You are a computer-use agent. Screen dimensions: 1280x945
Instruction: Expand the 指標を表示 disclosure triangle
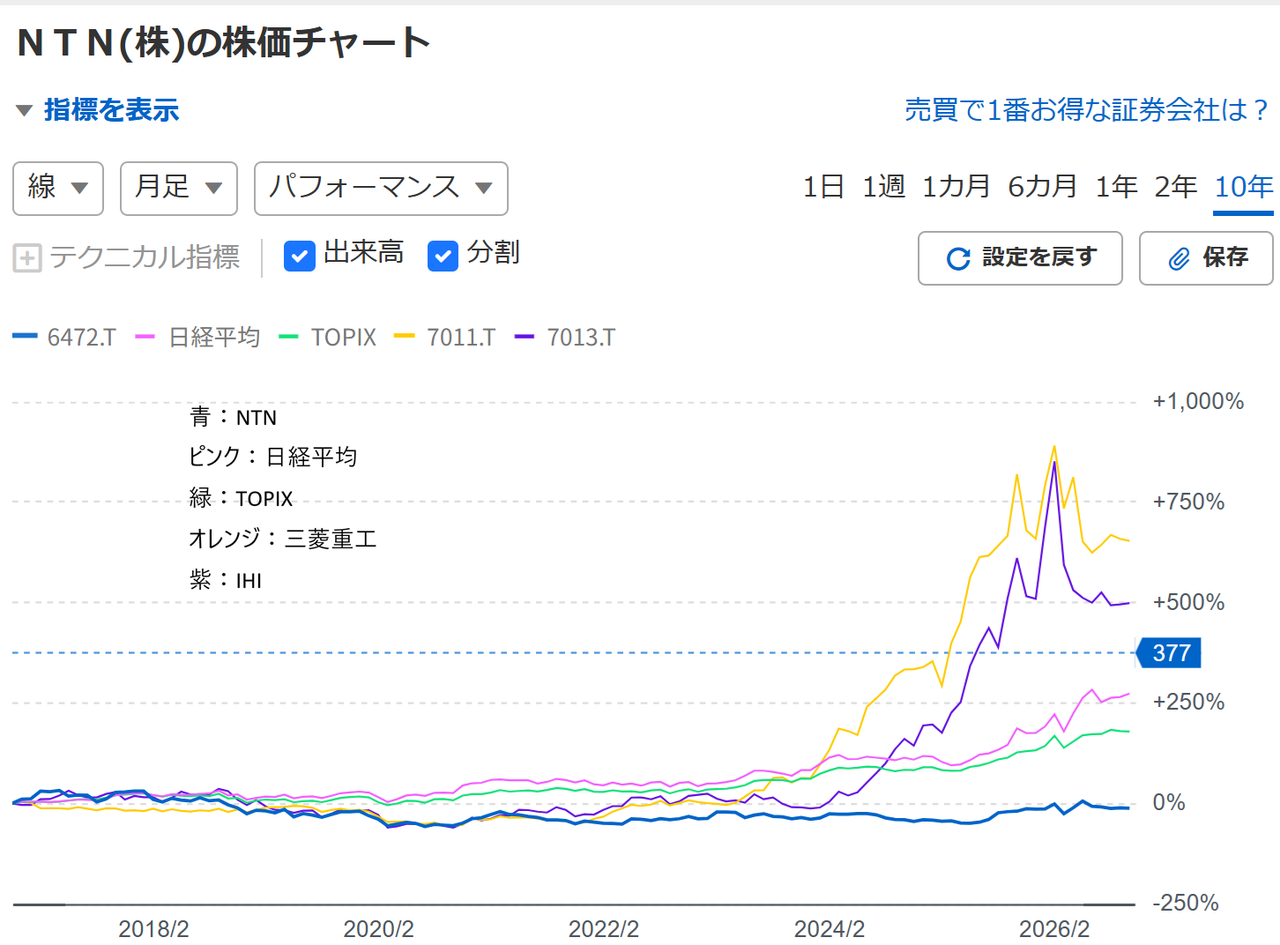click(24, 110)
